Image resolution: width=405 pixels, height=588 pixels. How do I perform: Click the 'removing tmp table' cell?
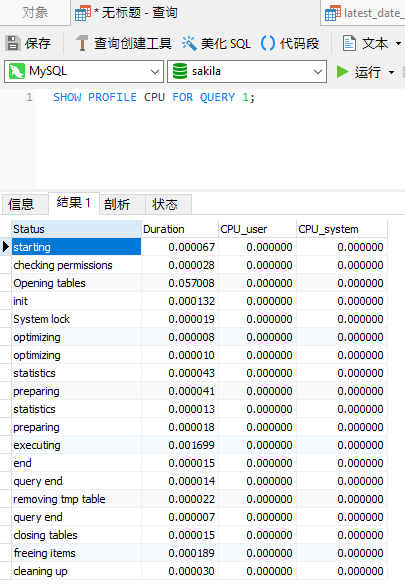(x=76, y=499)
